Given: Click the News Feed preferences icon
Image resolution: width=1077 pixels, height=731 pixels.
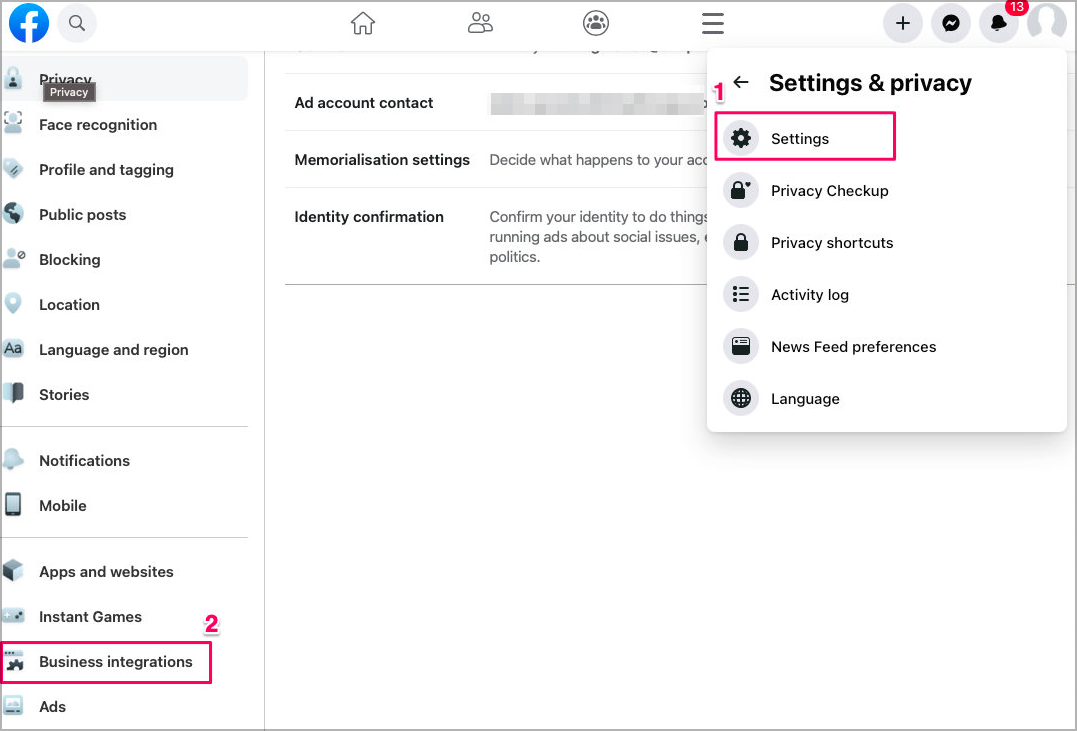Looking at the screenshot, I should tap(740, 346).
